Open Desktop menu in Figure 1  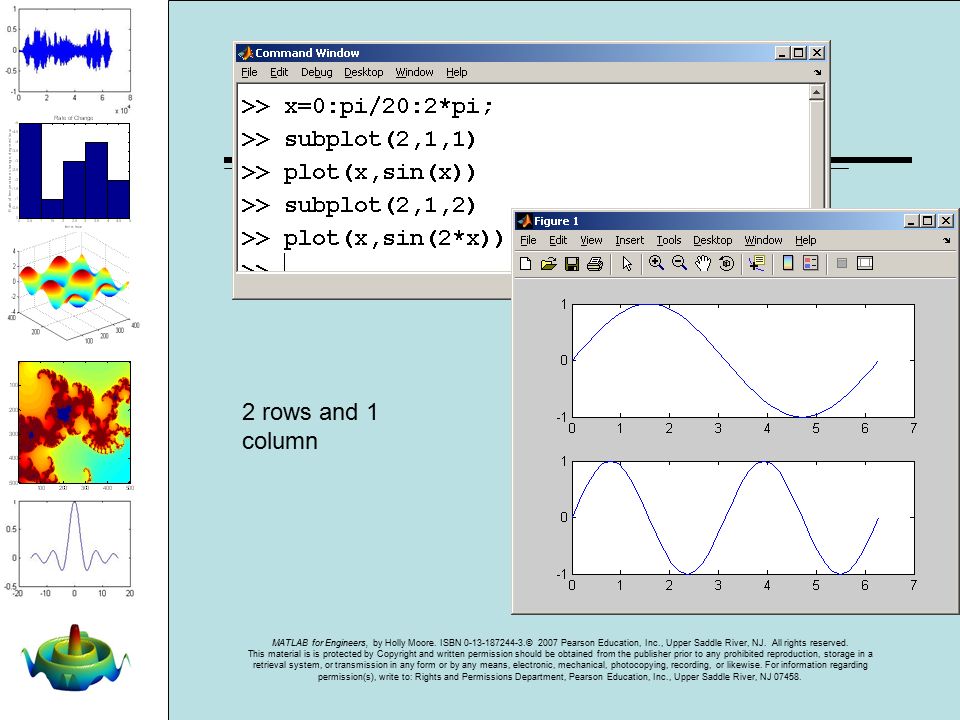(713, 240)
